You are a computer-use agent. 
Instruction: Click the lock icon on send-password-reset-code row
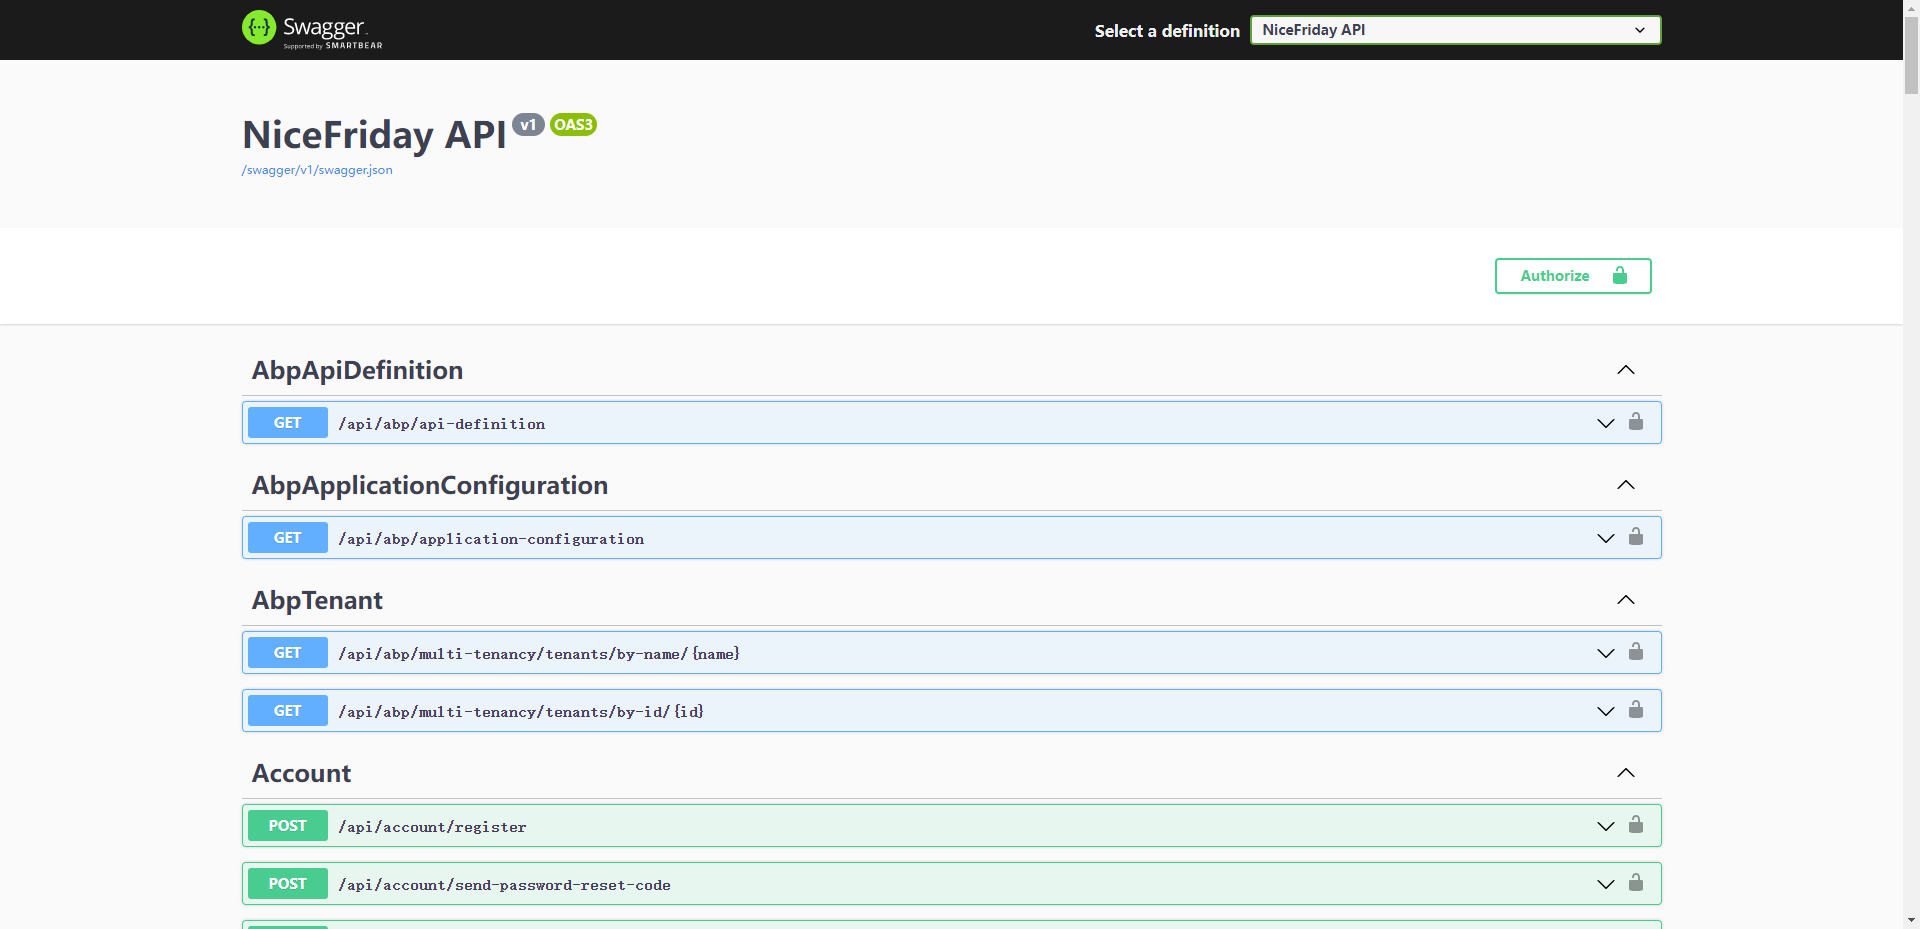pos(1636,882)
